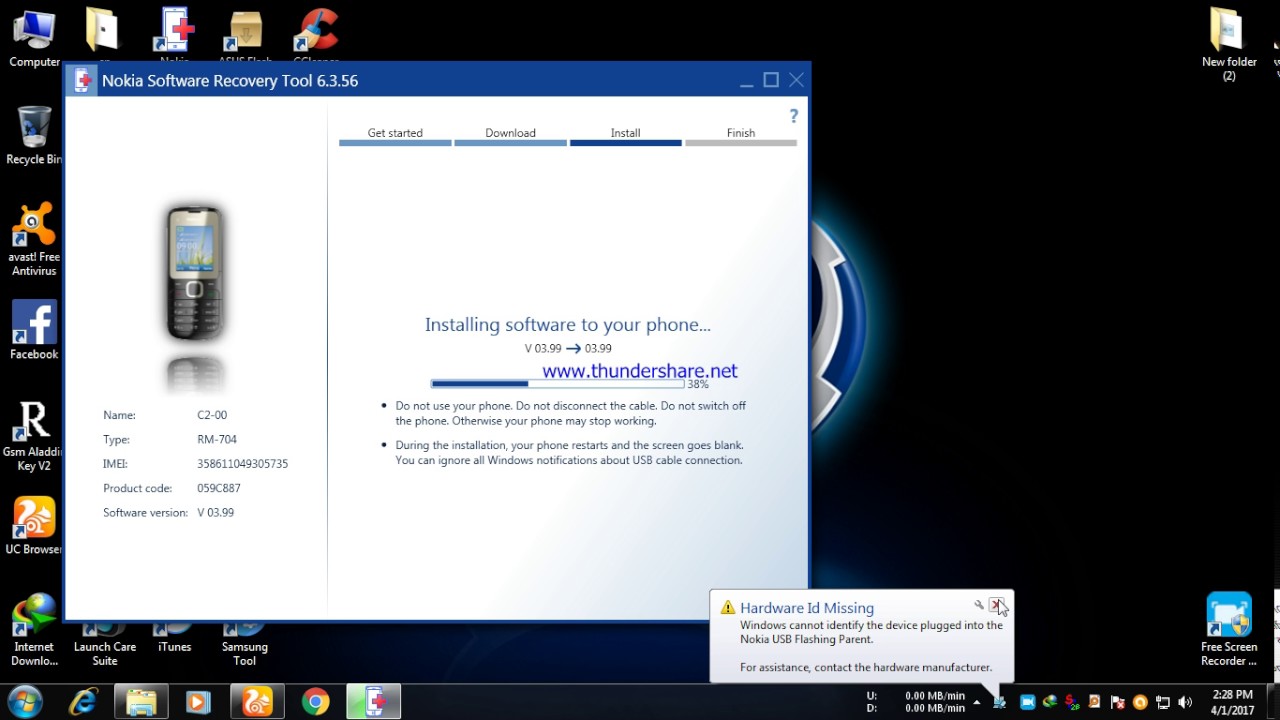The height and width of the screenshot is (720, 1280).
Task: Click the Internet Download Manager tray icon
Action: click(1049, 702)
